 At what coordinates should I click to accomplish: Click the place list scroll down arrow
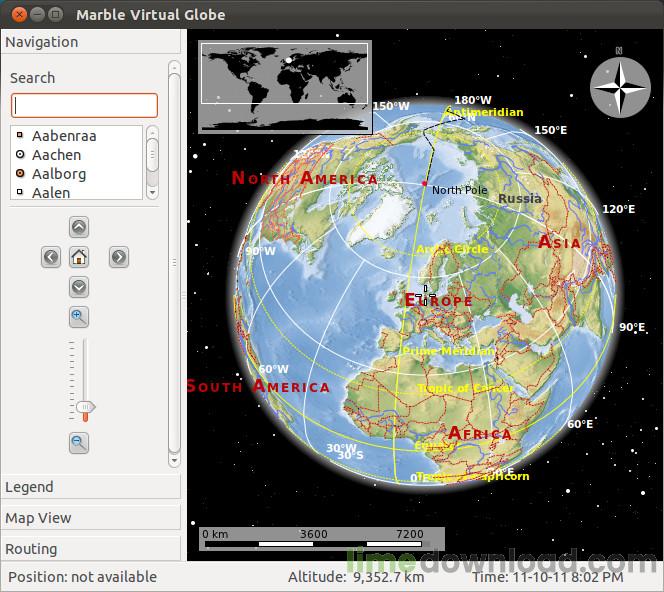coord(153,191)
